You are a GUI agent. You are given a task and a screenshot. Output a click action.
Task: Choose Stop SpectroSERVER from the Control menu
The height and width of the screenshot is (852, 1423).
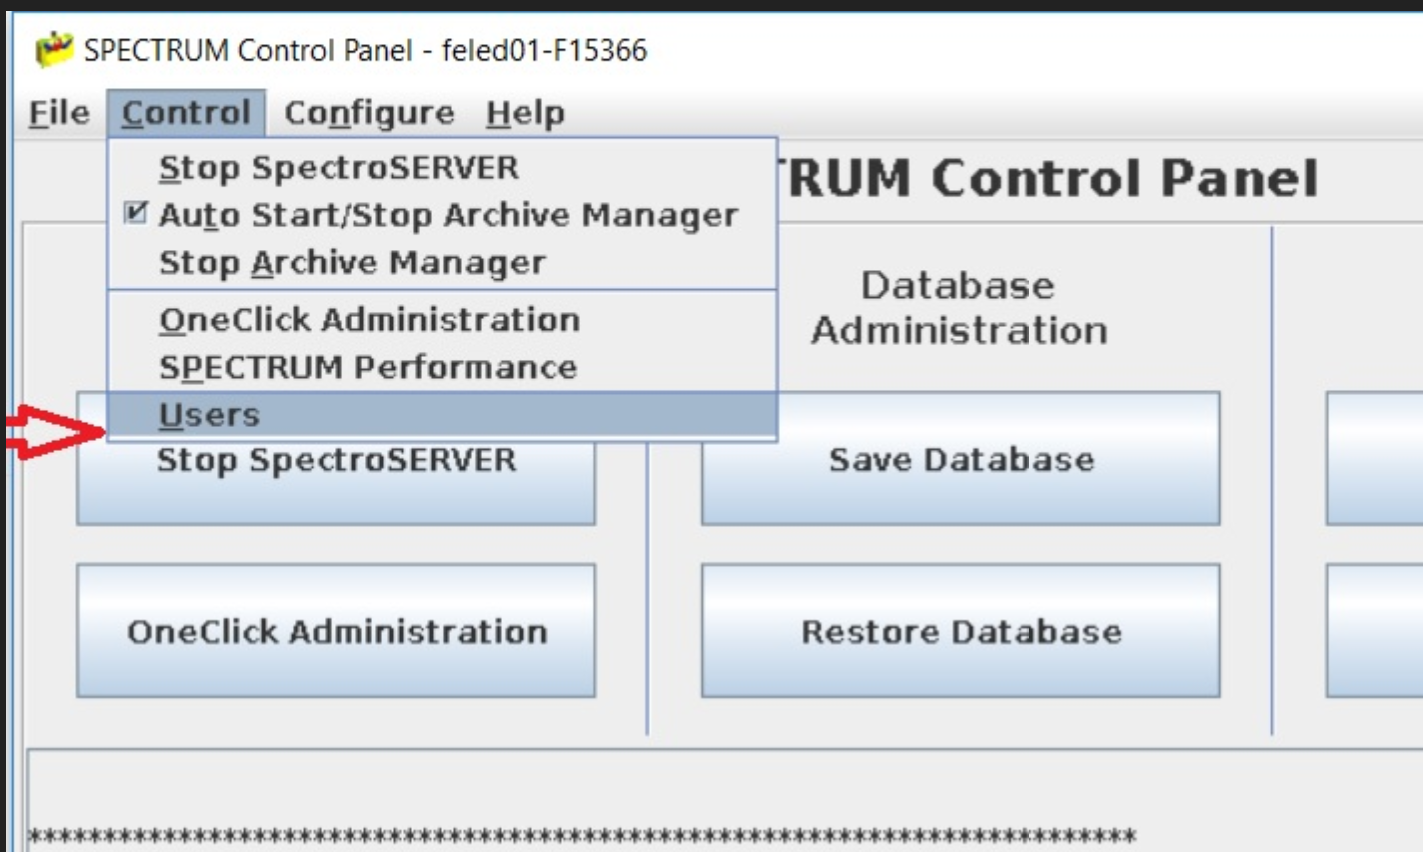point(338,168)
